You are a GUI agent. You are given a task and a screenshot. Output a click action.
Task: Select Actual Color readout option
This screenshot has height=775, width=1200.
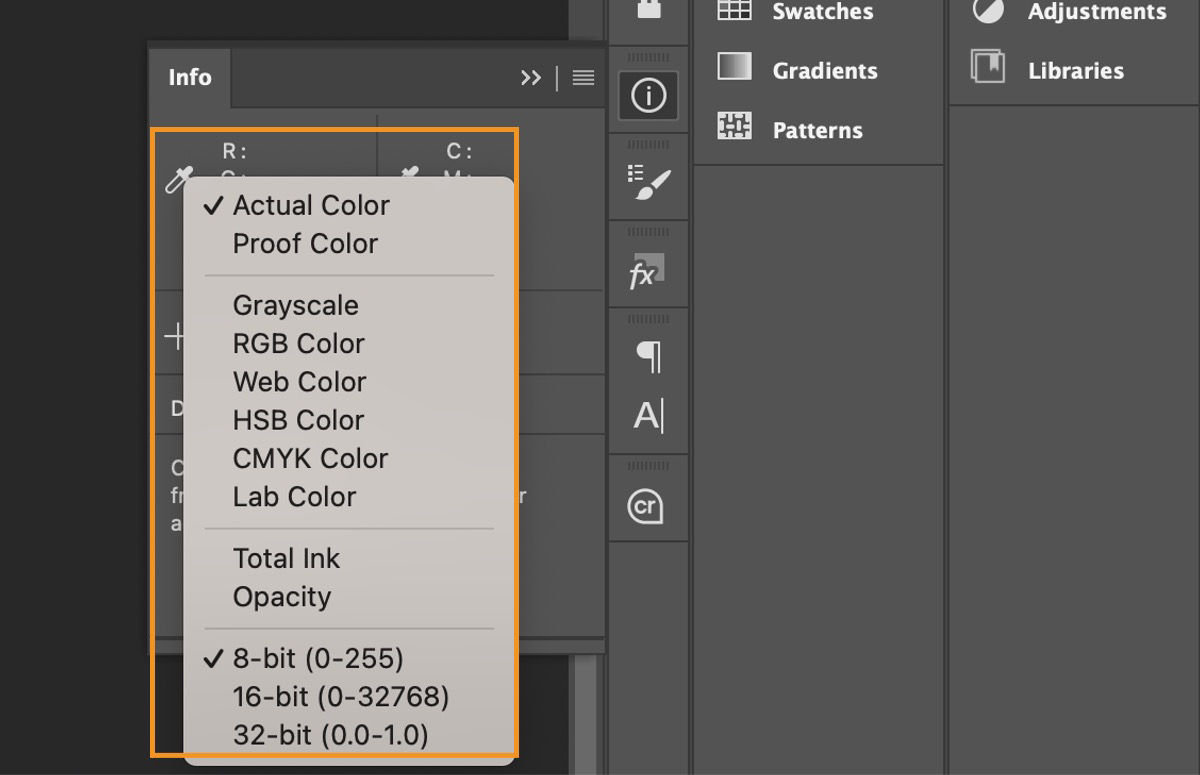click(311, 206)
